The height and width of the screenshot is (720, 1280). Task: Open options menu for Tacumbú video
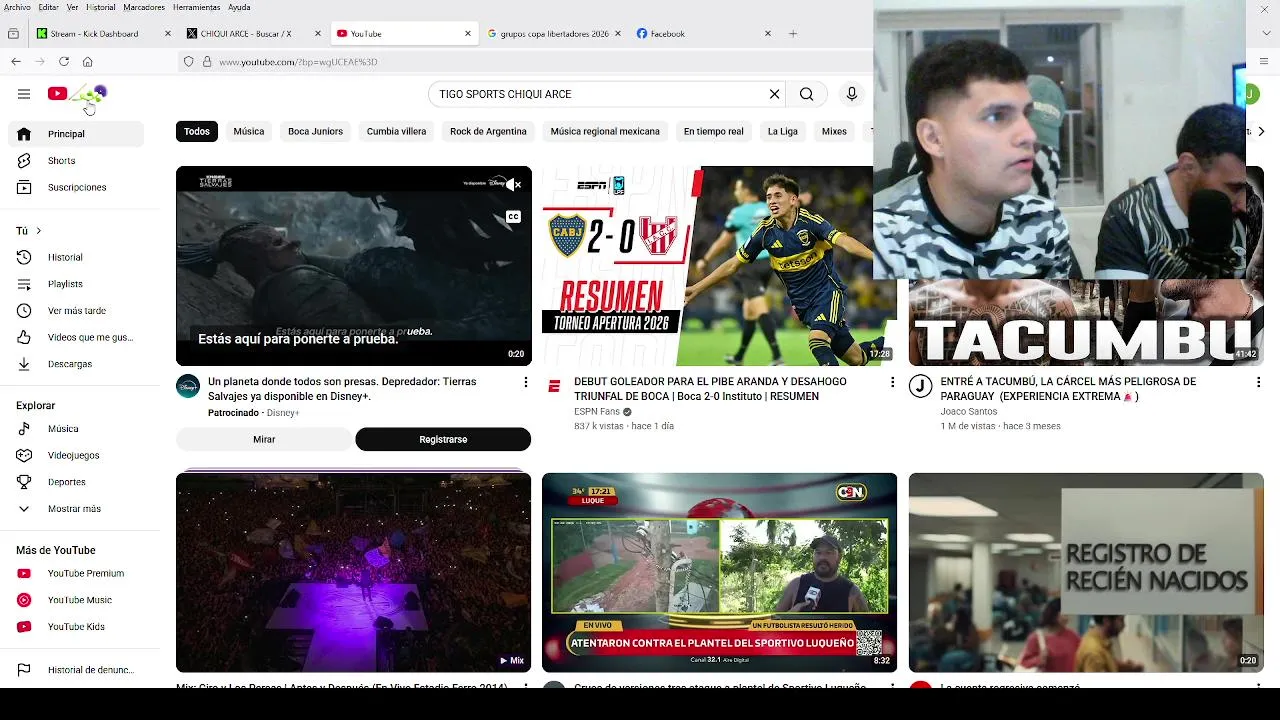[x=1258, y=382]
